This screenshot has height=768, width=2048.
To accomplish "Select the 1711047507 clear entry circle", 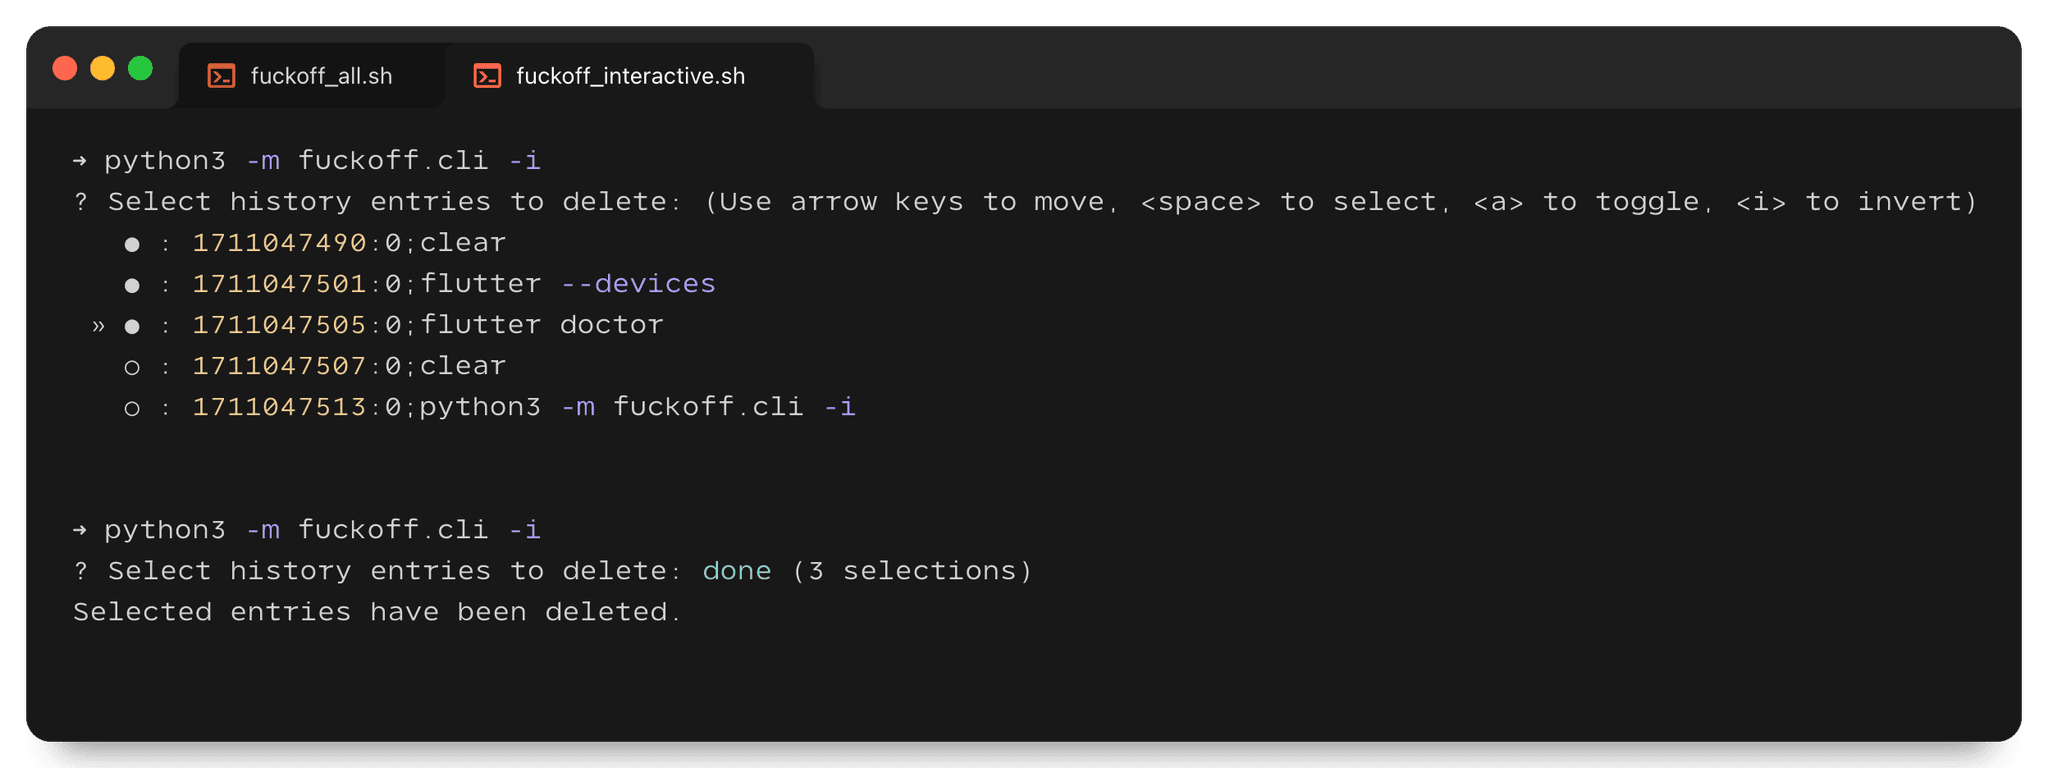I will tap(132, 367).
